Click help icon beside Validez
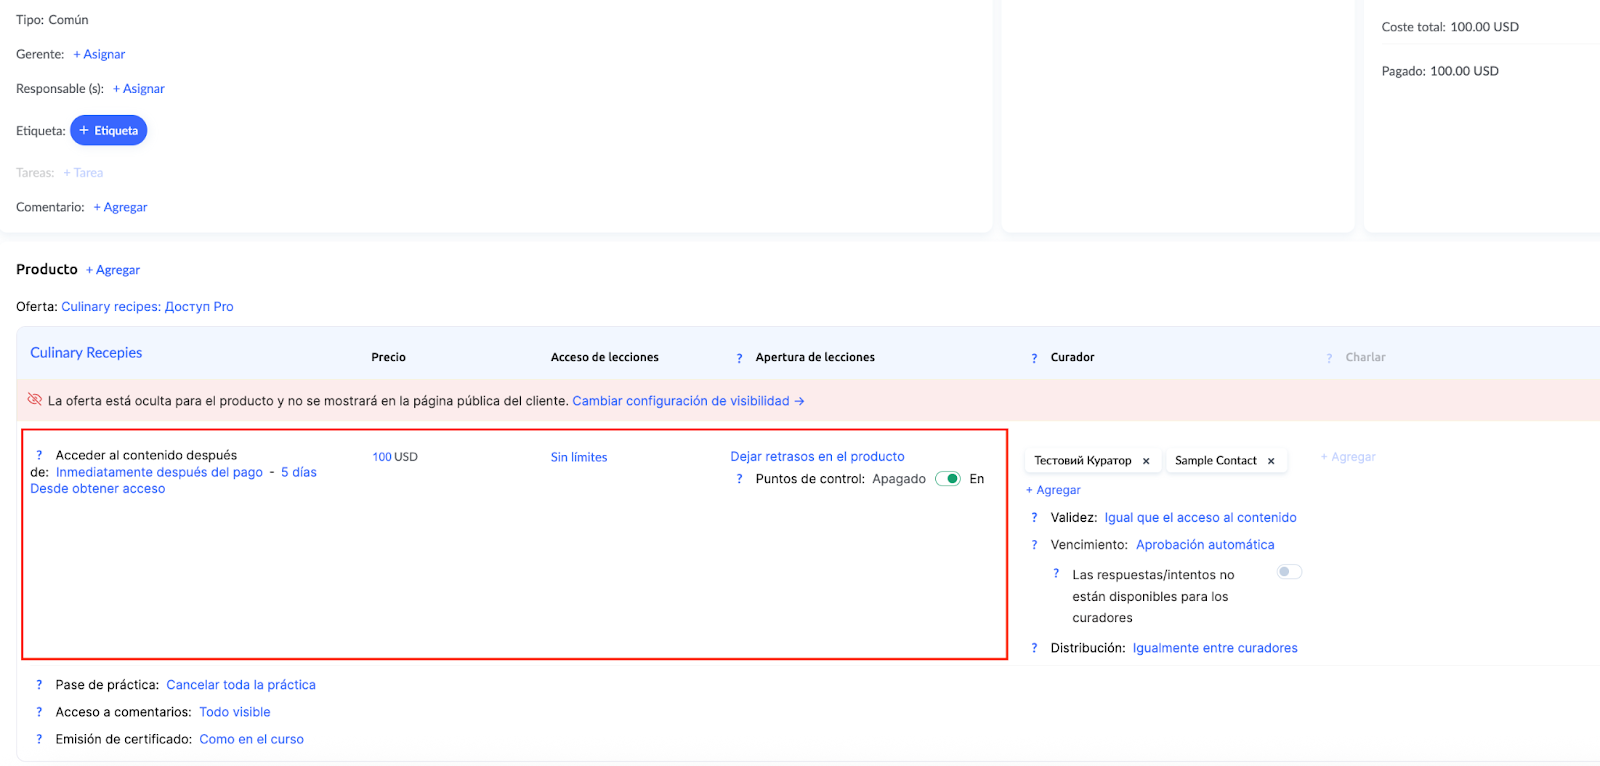This screenshot has width=1600, height=766. pos(1034,518)
